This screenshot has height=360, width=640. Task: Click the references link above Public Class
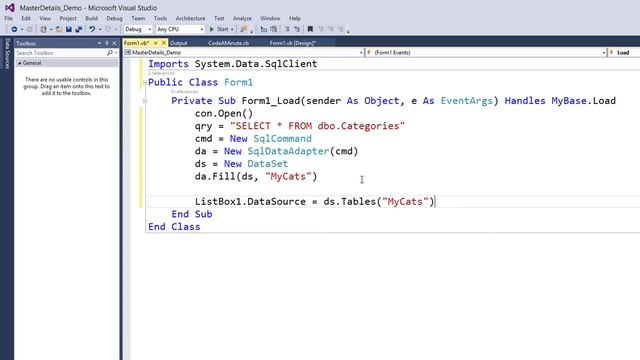[x=162, y=73]
